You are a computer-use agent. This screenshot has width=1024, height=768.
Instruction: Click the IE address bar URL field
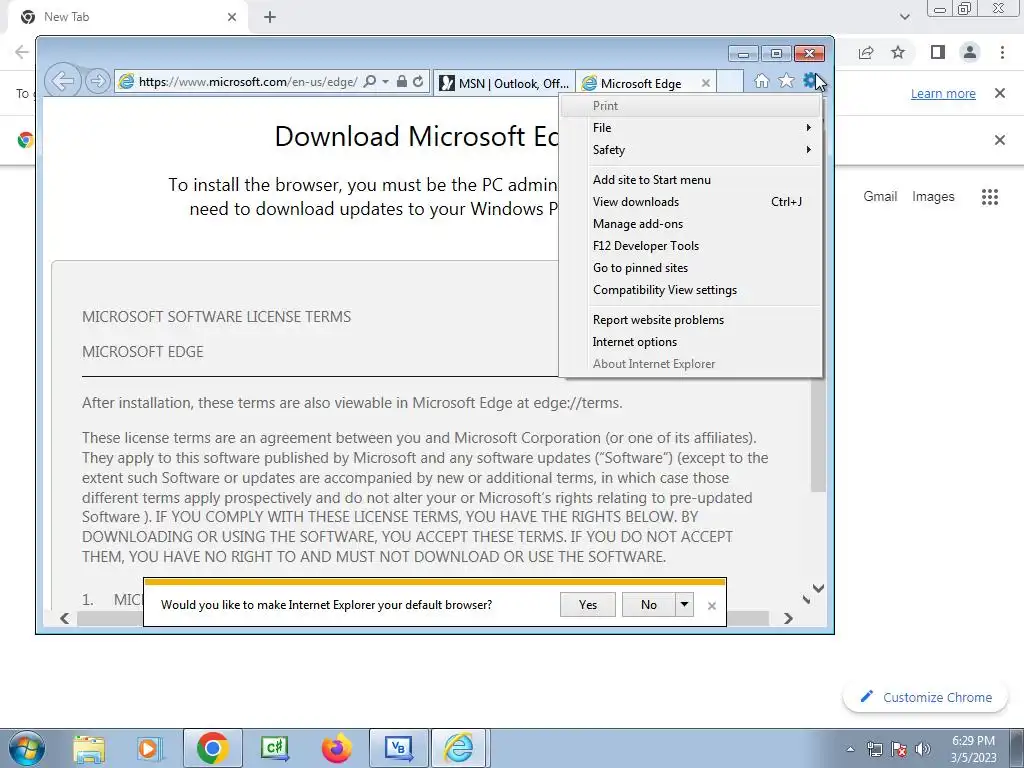(x=248, y=82)
